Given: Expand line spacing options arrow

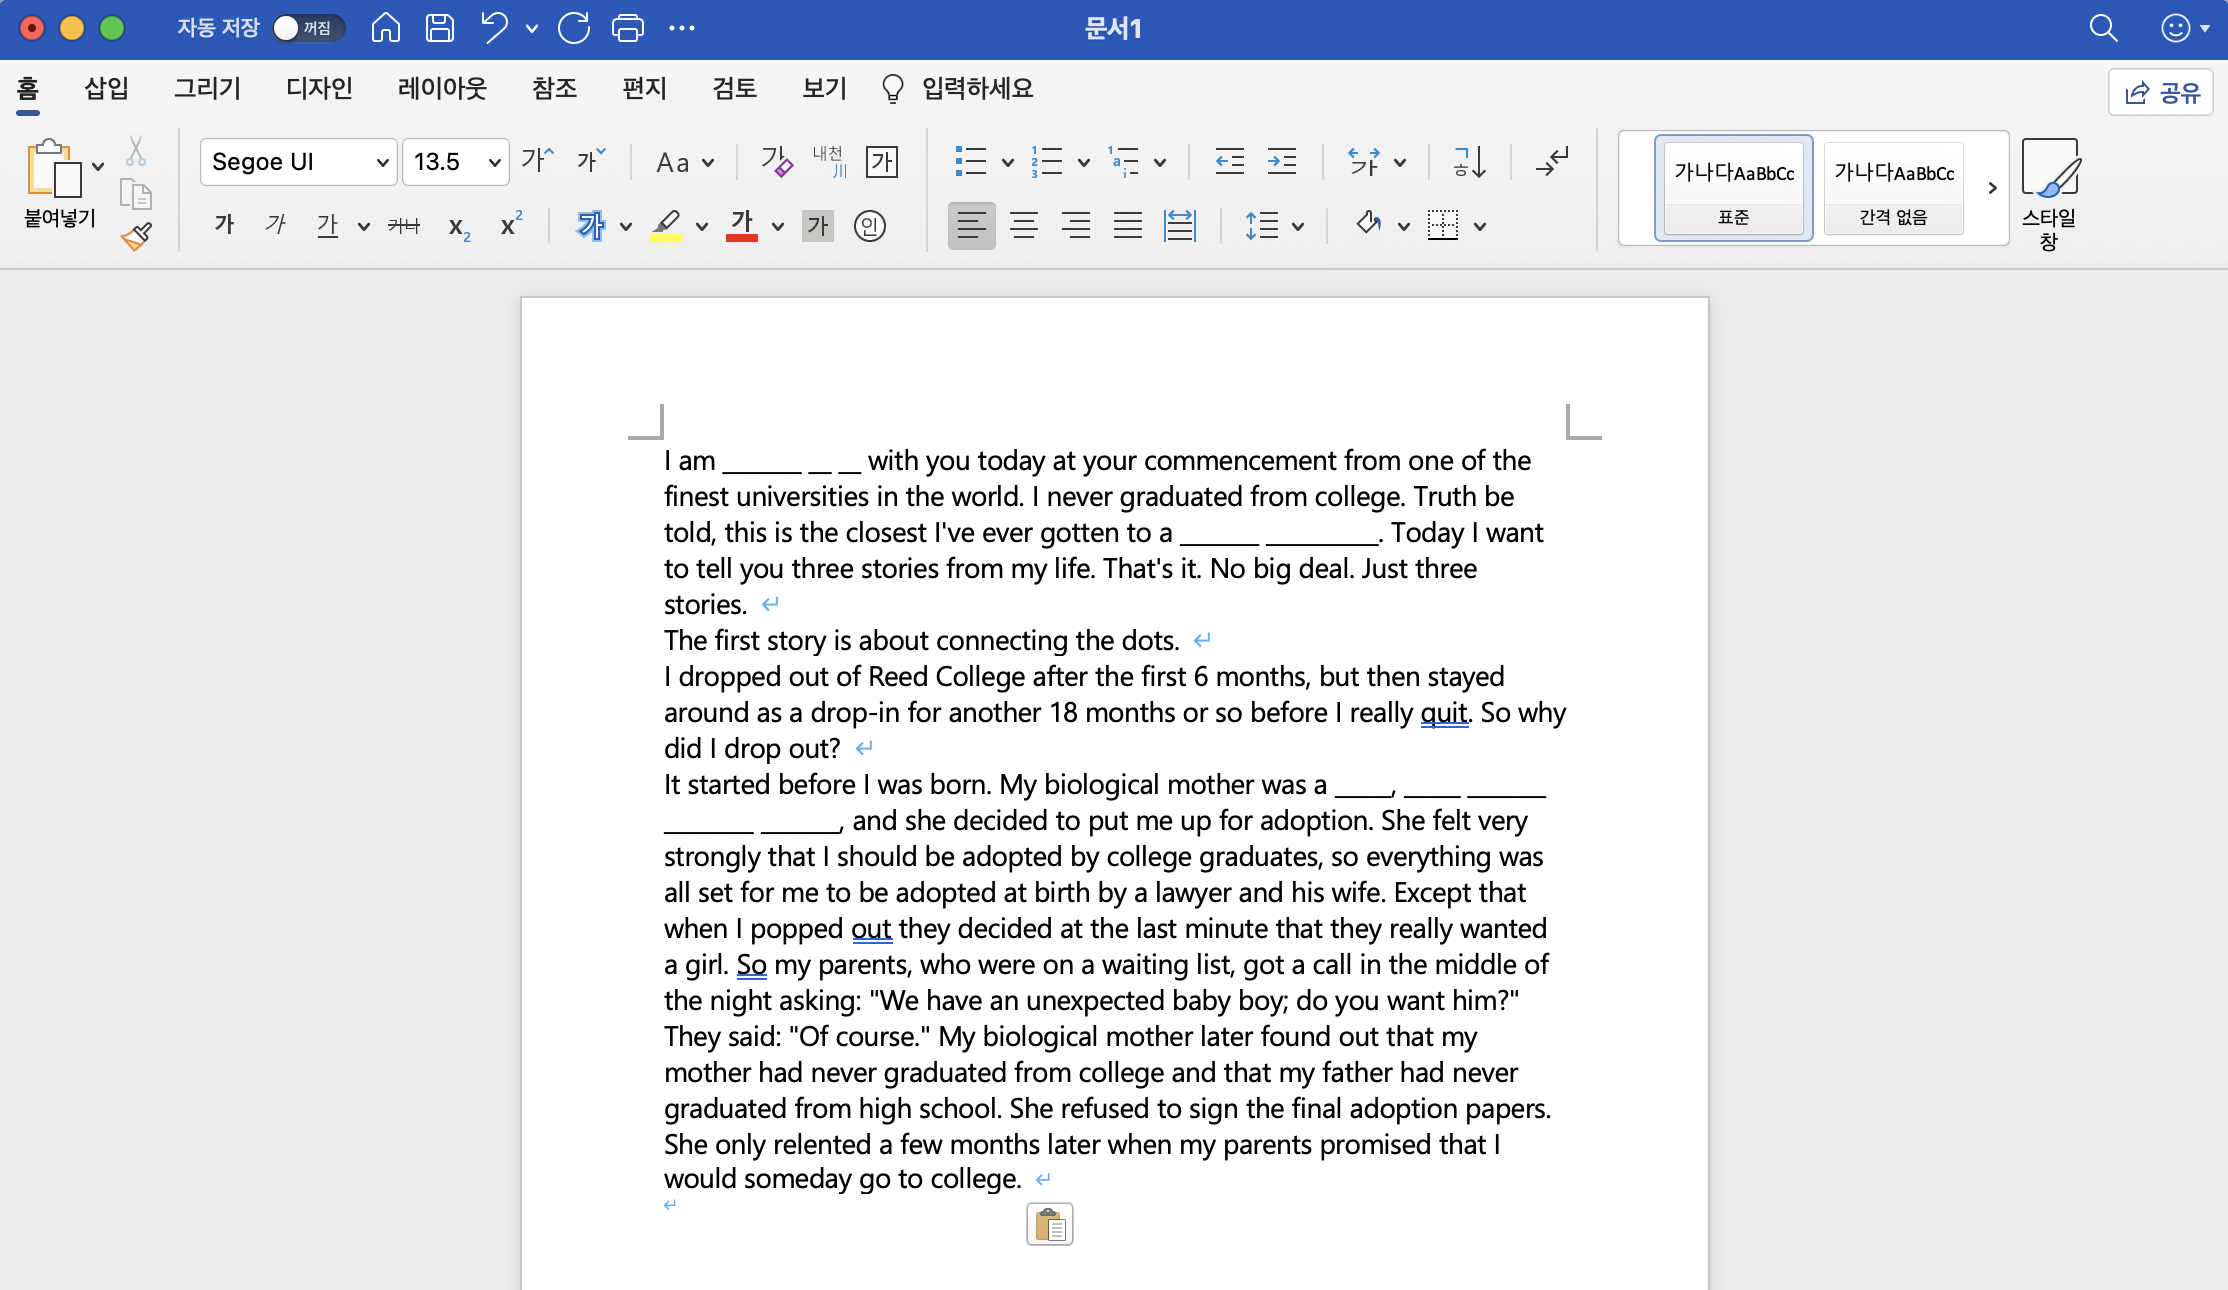Looking at the screenshot, I should point(1298,226).
